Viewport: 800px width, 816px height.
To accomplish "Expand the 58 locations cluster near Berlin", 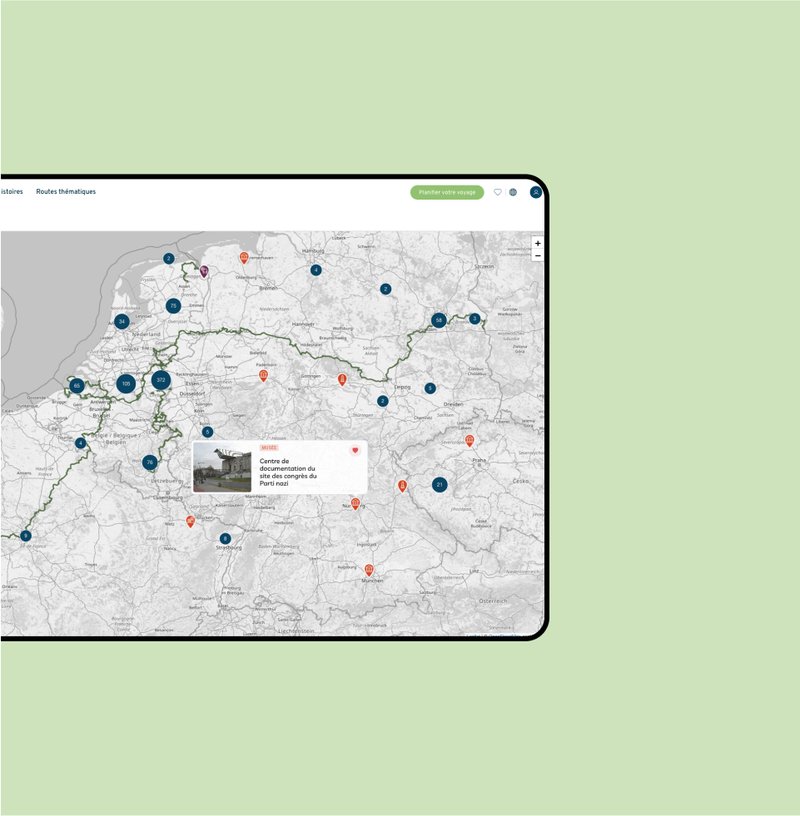I will pos(438,320).
